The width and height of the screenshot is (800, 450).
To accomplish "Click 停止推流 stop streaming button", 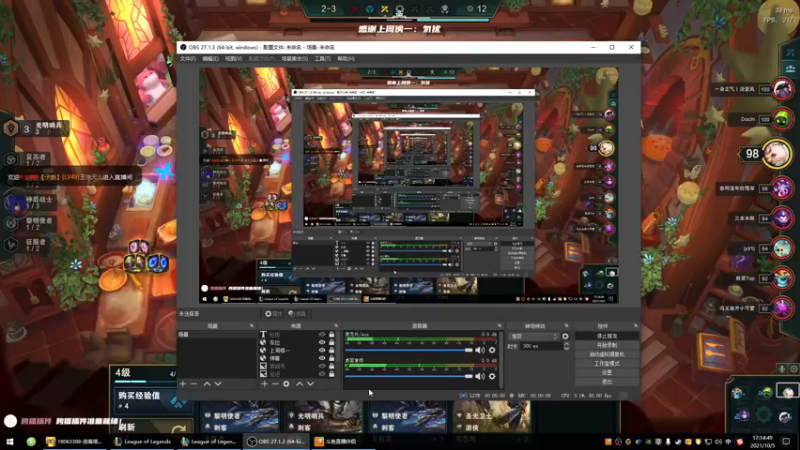I will click(607, 336).
